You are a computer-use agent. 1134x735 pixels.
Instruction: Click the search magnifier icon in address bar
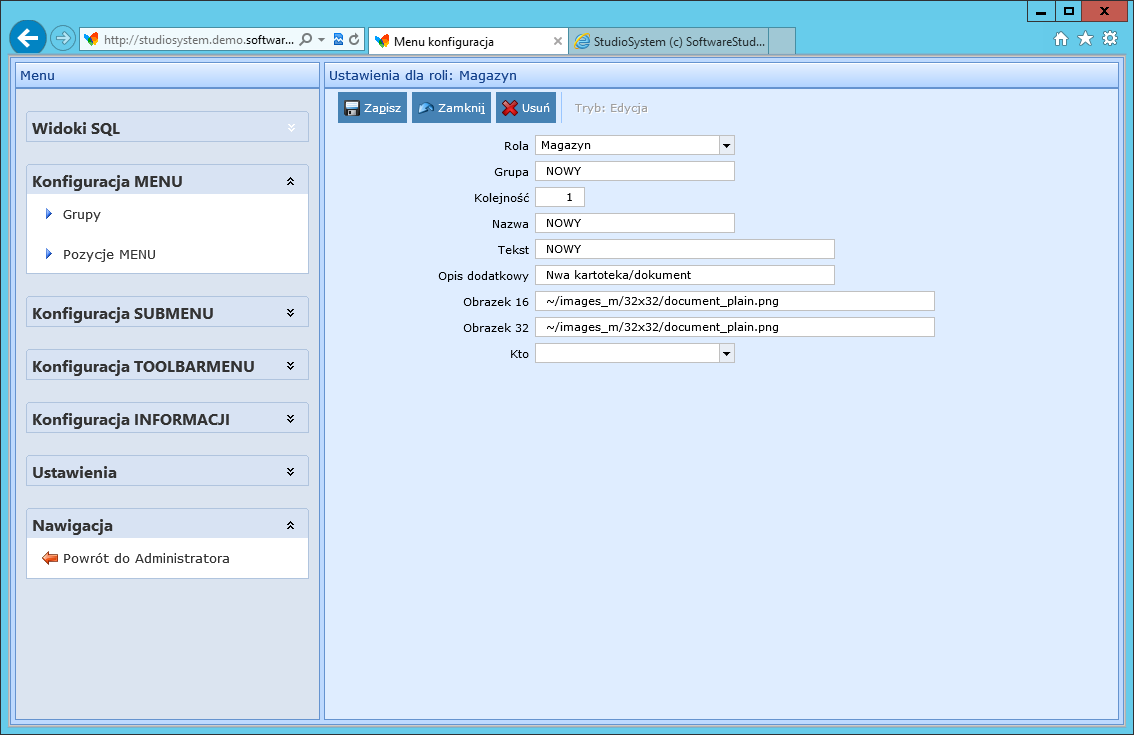[x=306, y=40]
